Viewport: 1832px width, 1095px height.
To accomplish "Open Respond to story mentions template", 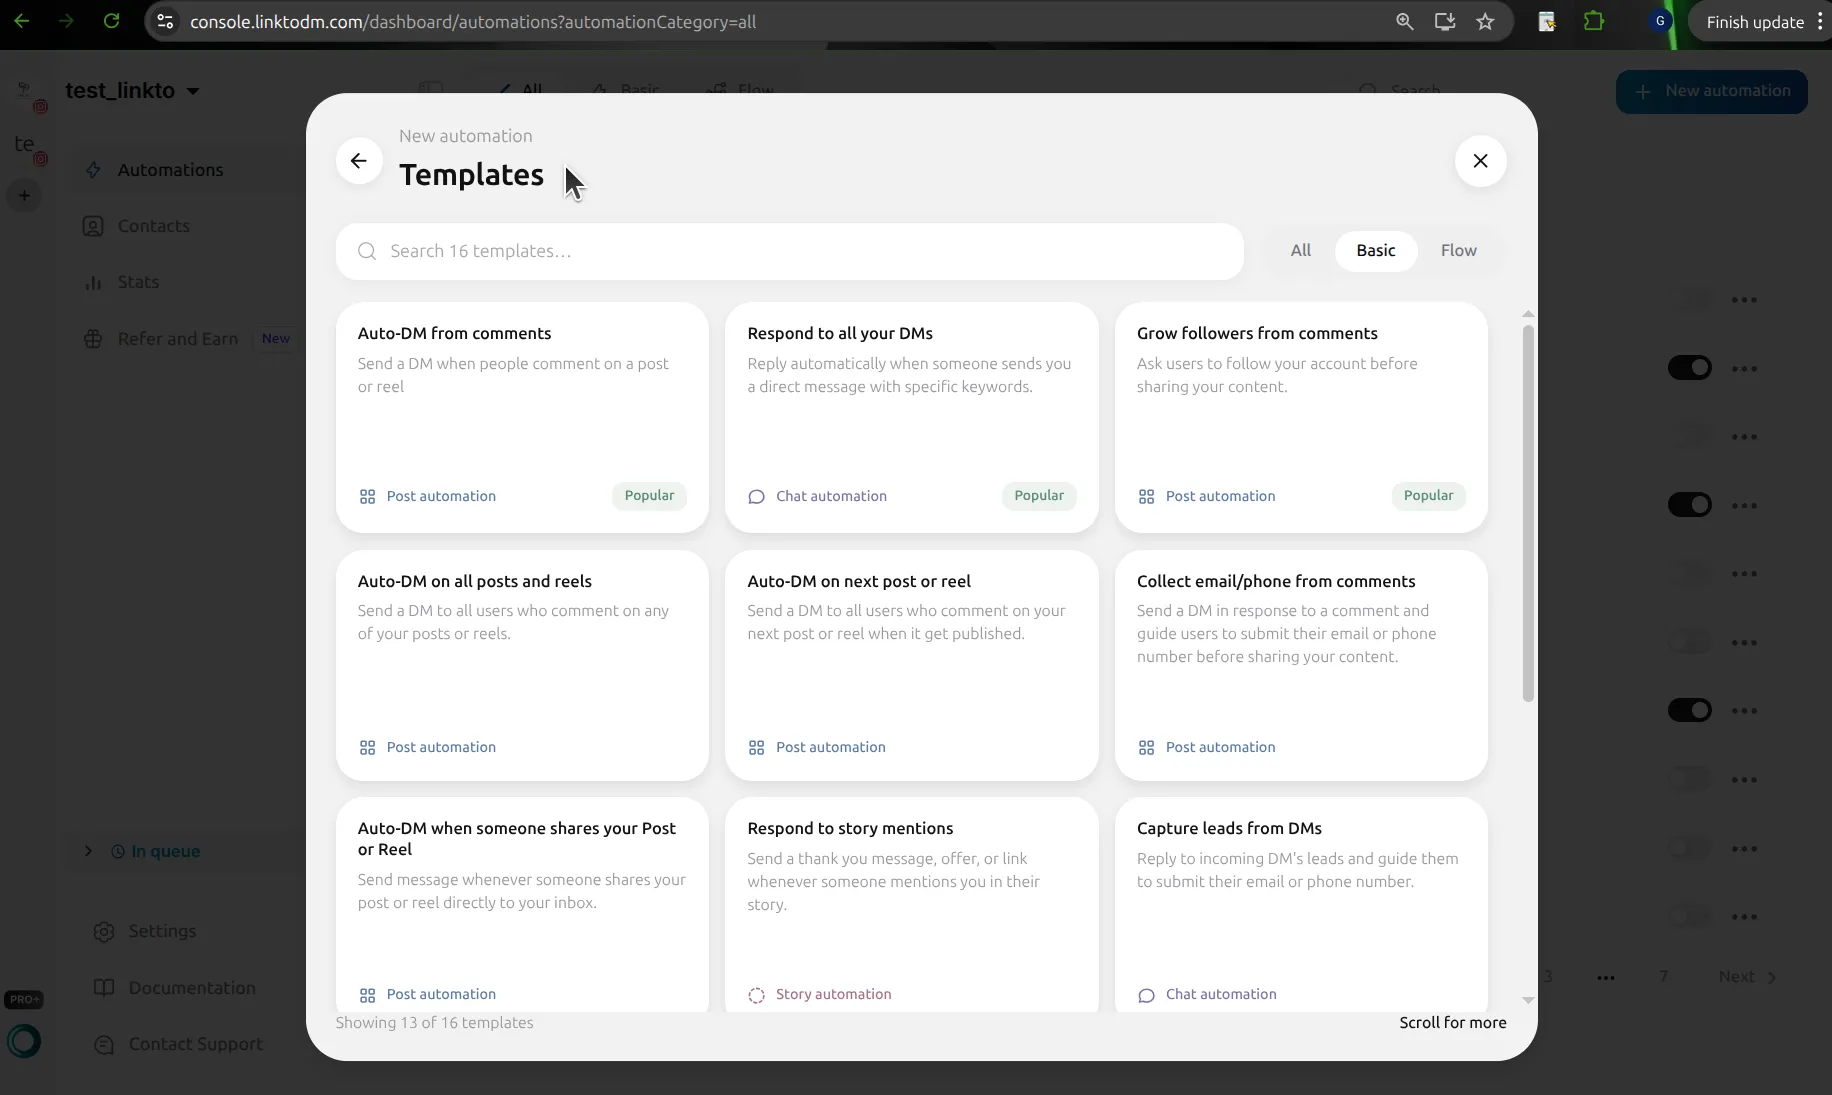I will tap(911, 905).
